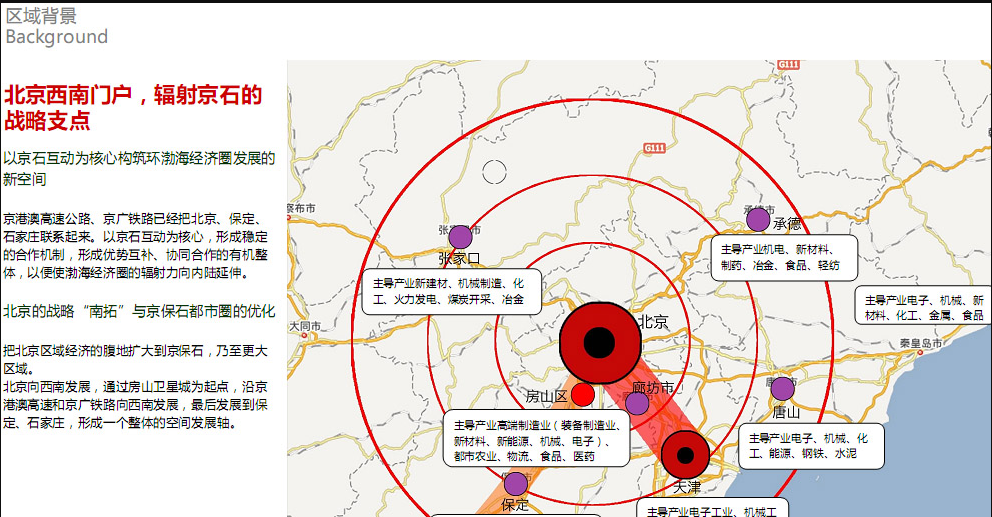Viewport: 992px width, 517px height.
Task: Select the Fangshan high-end manufacturing callout
Action: pyautogui.click(x=536, y=440)
